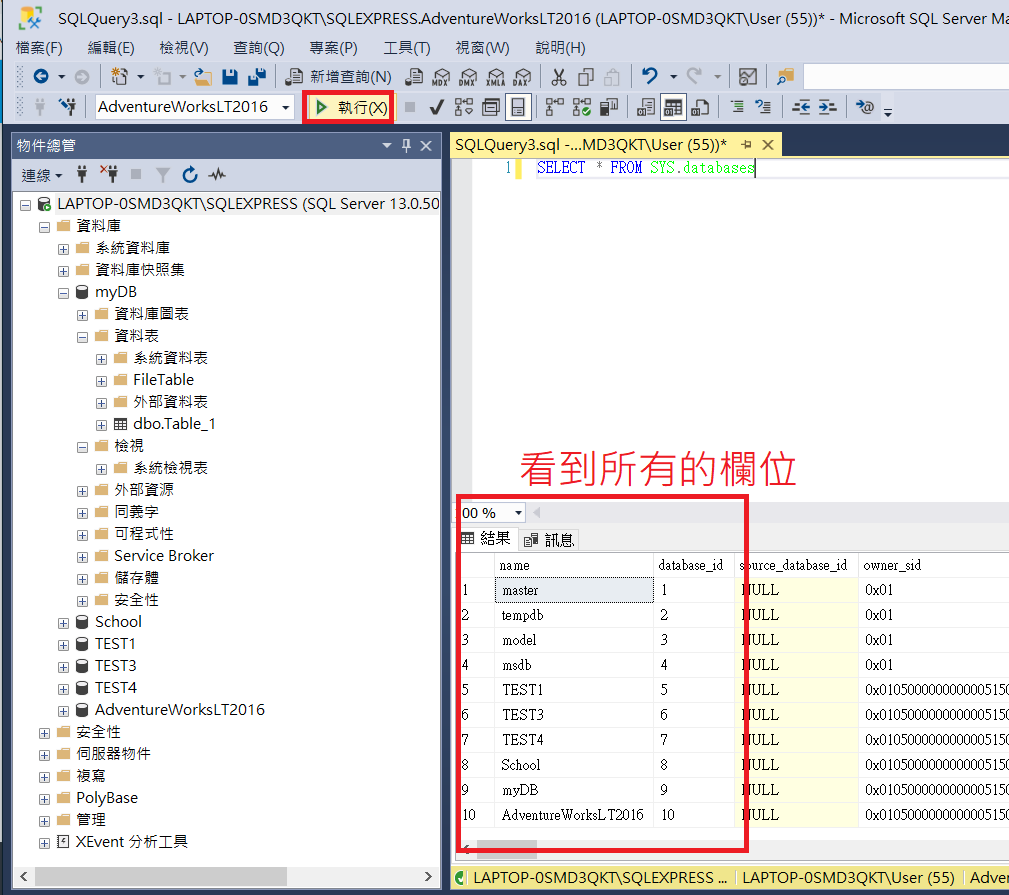This screenshot has height=895, width=1009.
Task: Open the Query Options icon
Action: tap(491, 107)
